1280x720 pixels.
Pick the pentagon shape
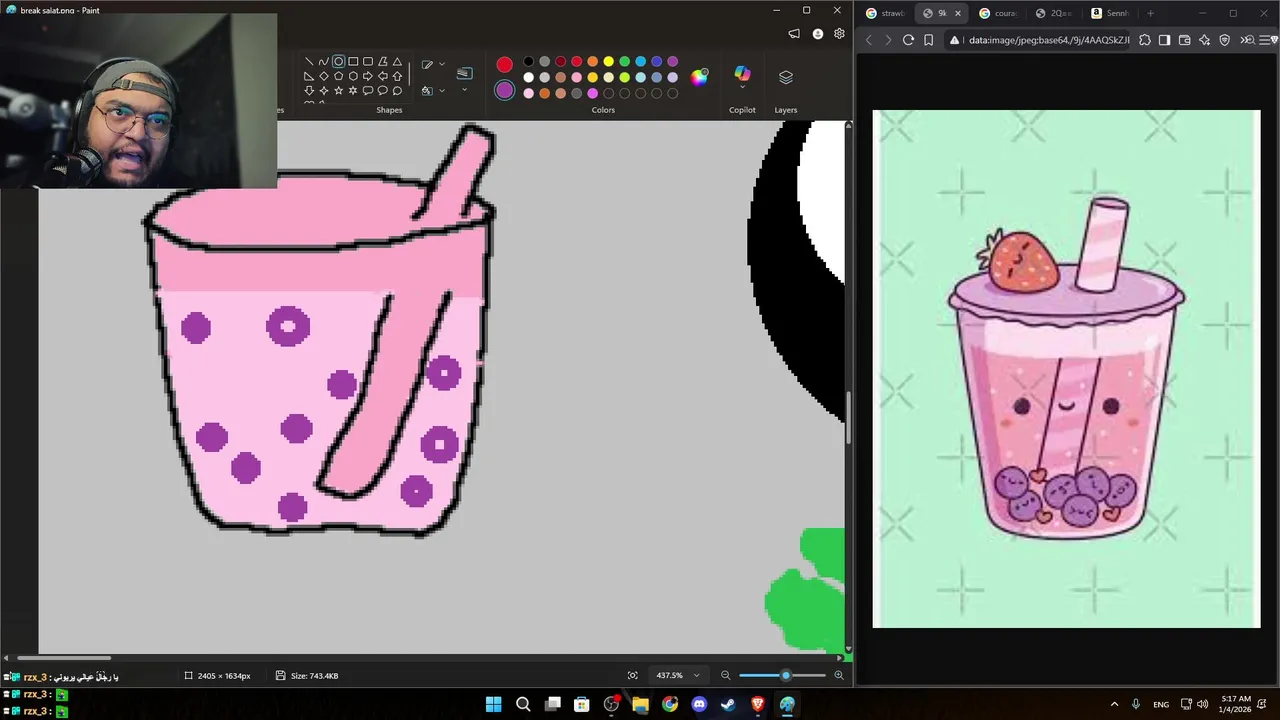point(338,76)
